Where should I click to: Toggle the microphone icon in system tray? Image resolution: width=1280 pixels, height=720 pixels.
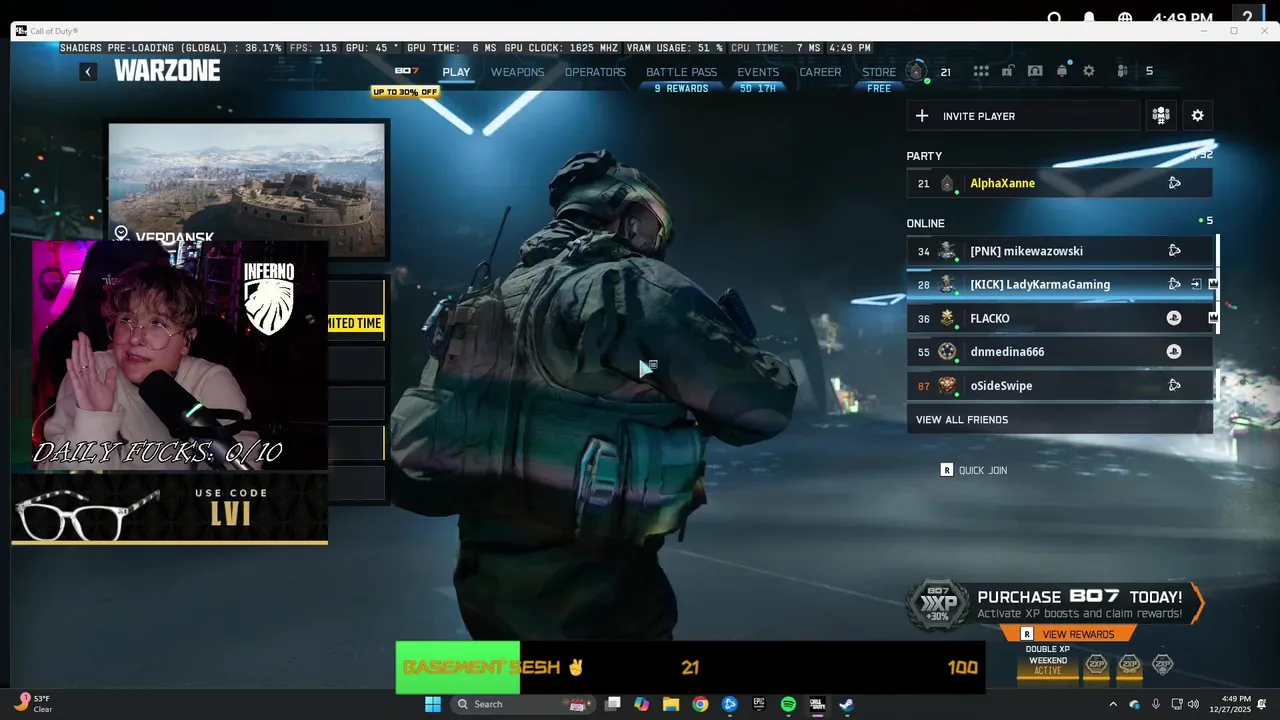click(1156, 704)
